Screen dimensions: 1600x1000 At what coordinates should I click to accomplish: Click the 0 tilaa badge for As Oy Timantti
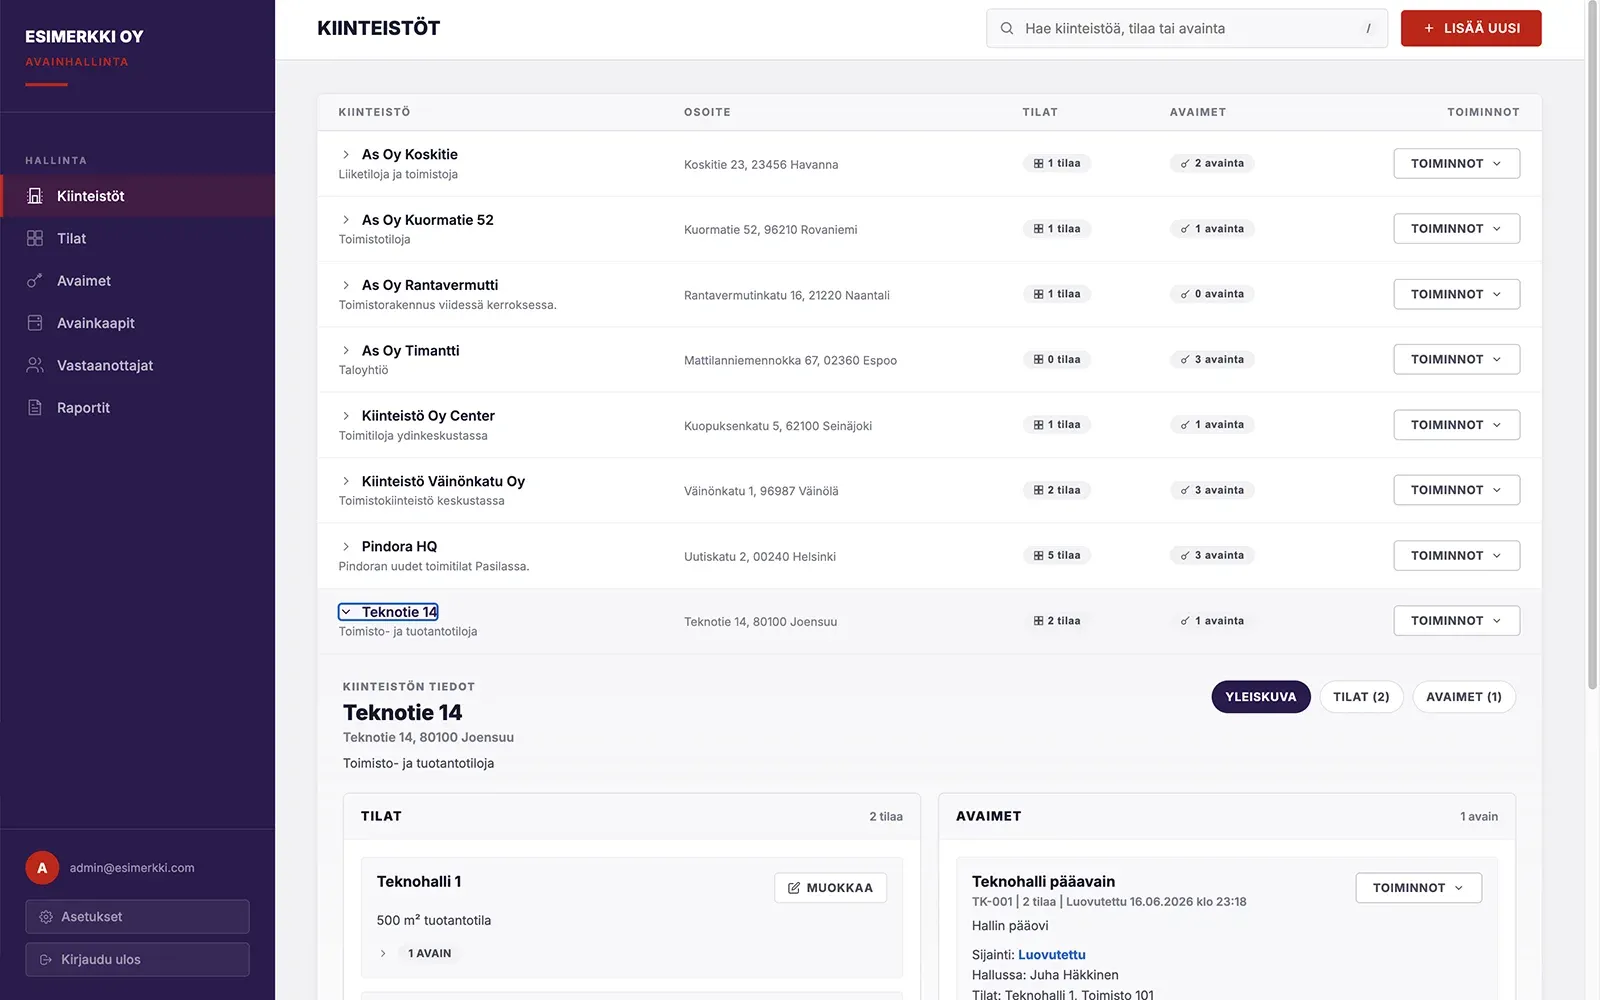1056,359
